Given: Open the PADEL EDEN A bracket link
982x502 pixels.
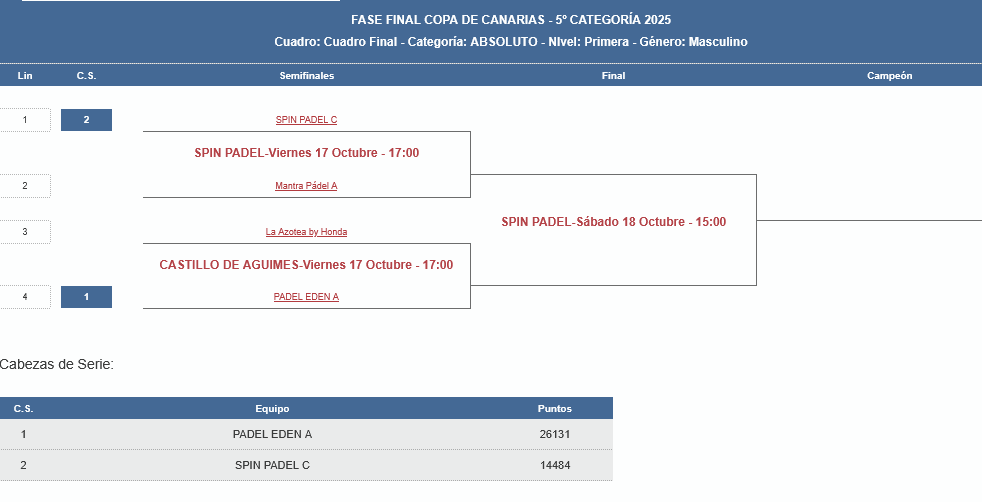Looking at the screenshot, I should (306, 297).
